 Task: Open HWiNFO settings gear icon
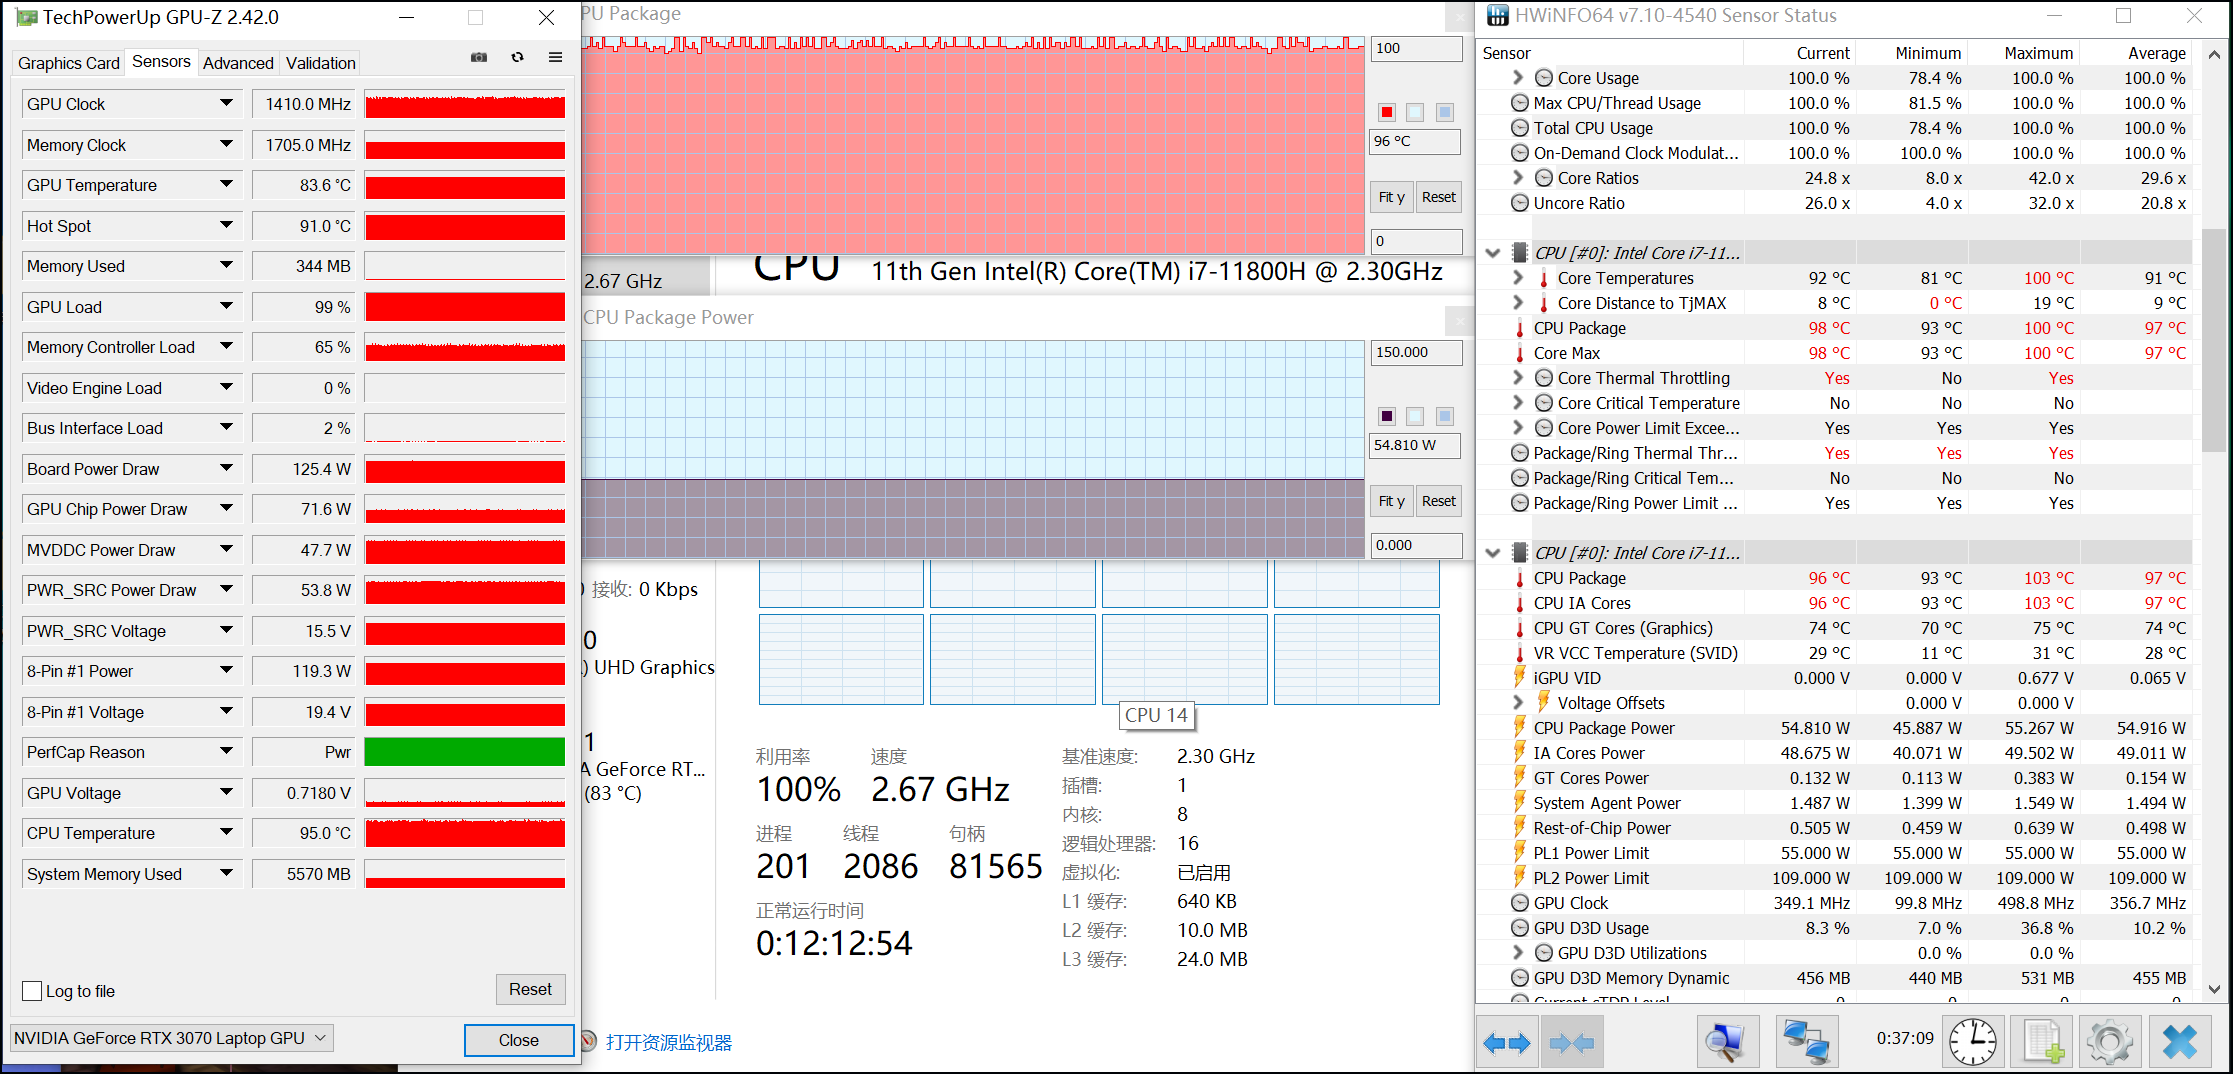pos(2109,1043)
